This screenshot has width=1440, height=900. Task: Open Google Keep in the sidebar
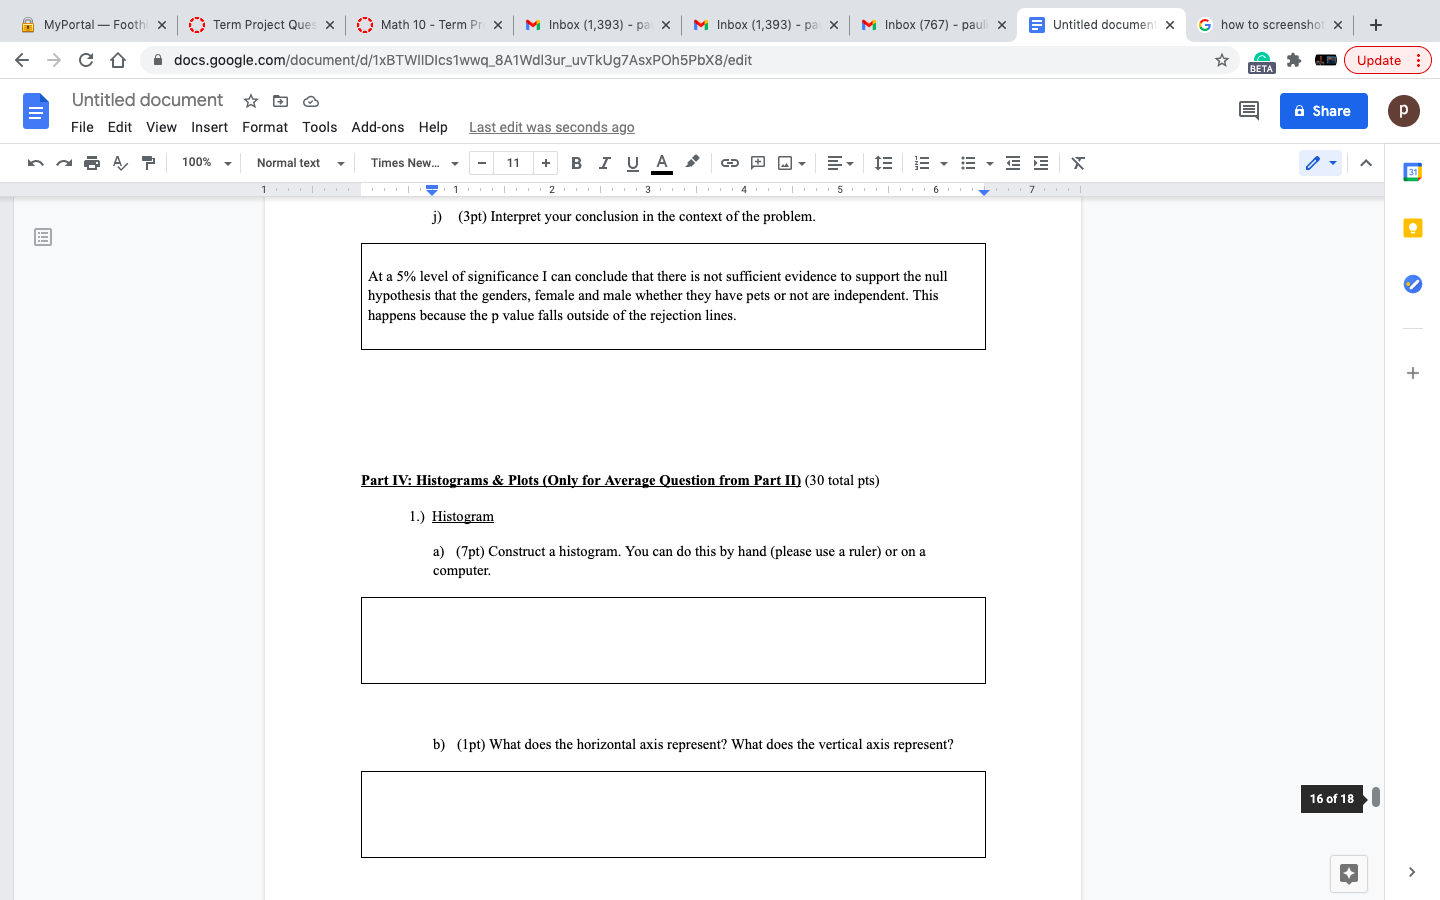[1412, 227]
